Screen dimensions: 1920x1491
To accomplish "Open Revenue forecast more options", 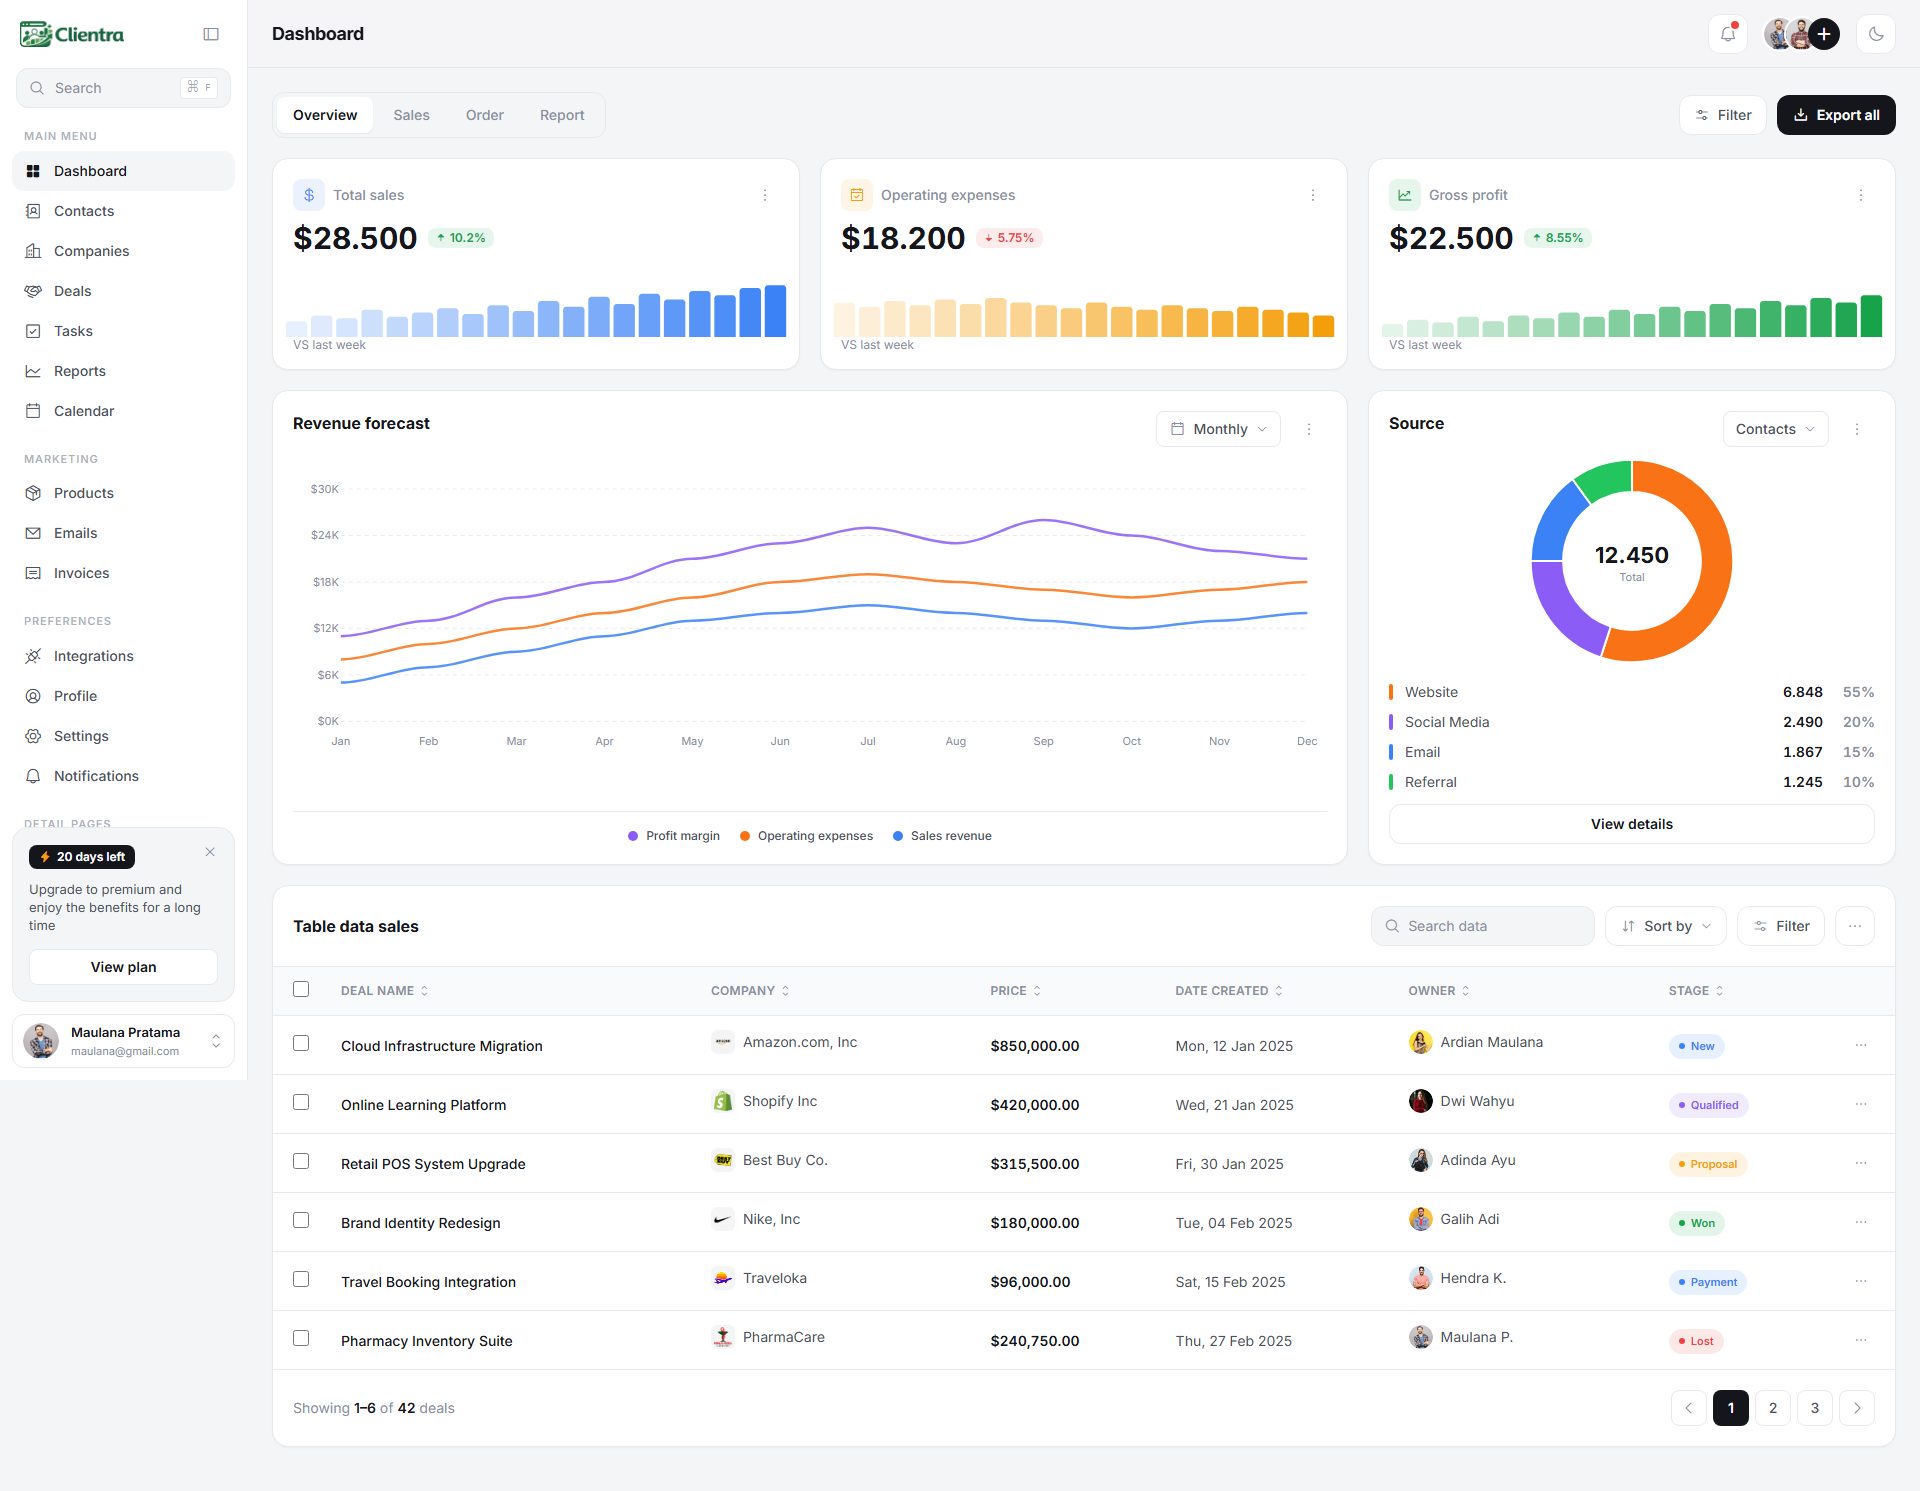I will [x=1309, y=429].
